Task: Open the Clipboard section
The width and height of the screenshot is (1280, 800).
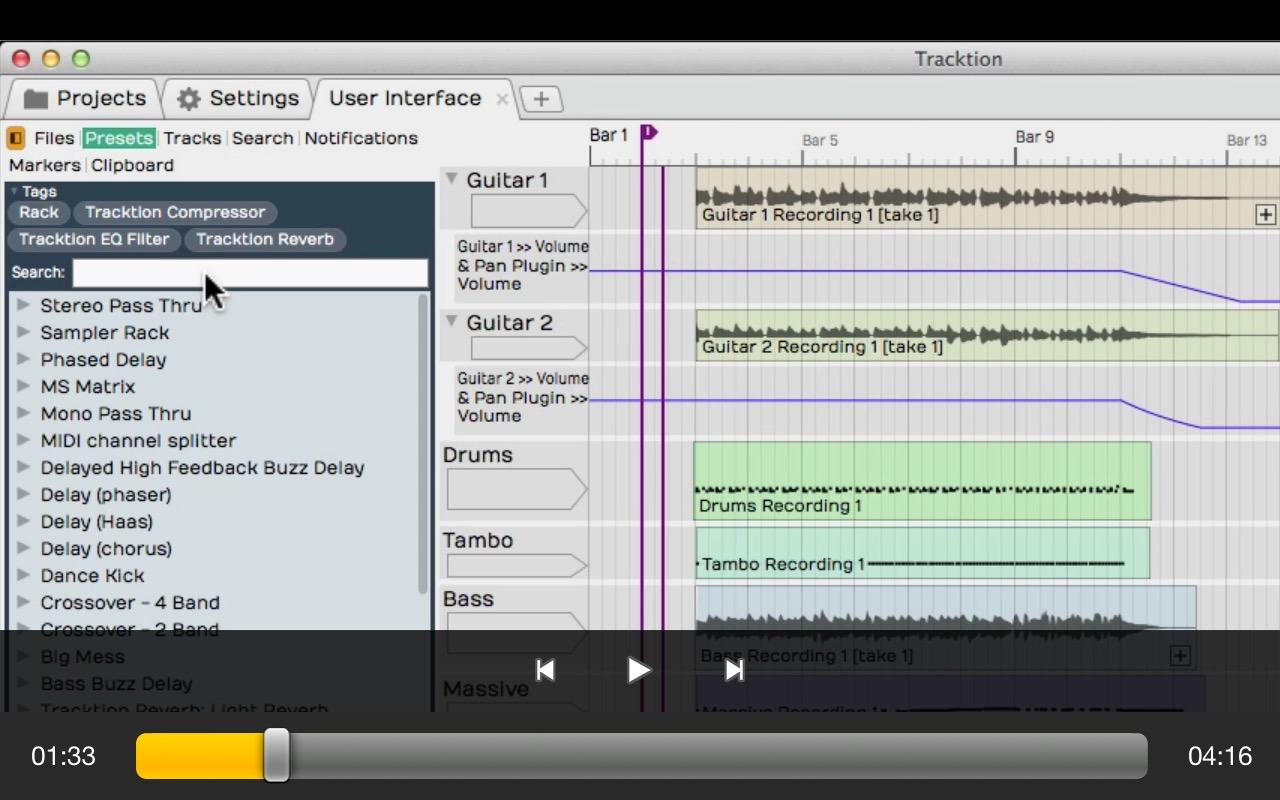Action: [132, 165]
